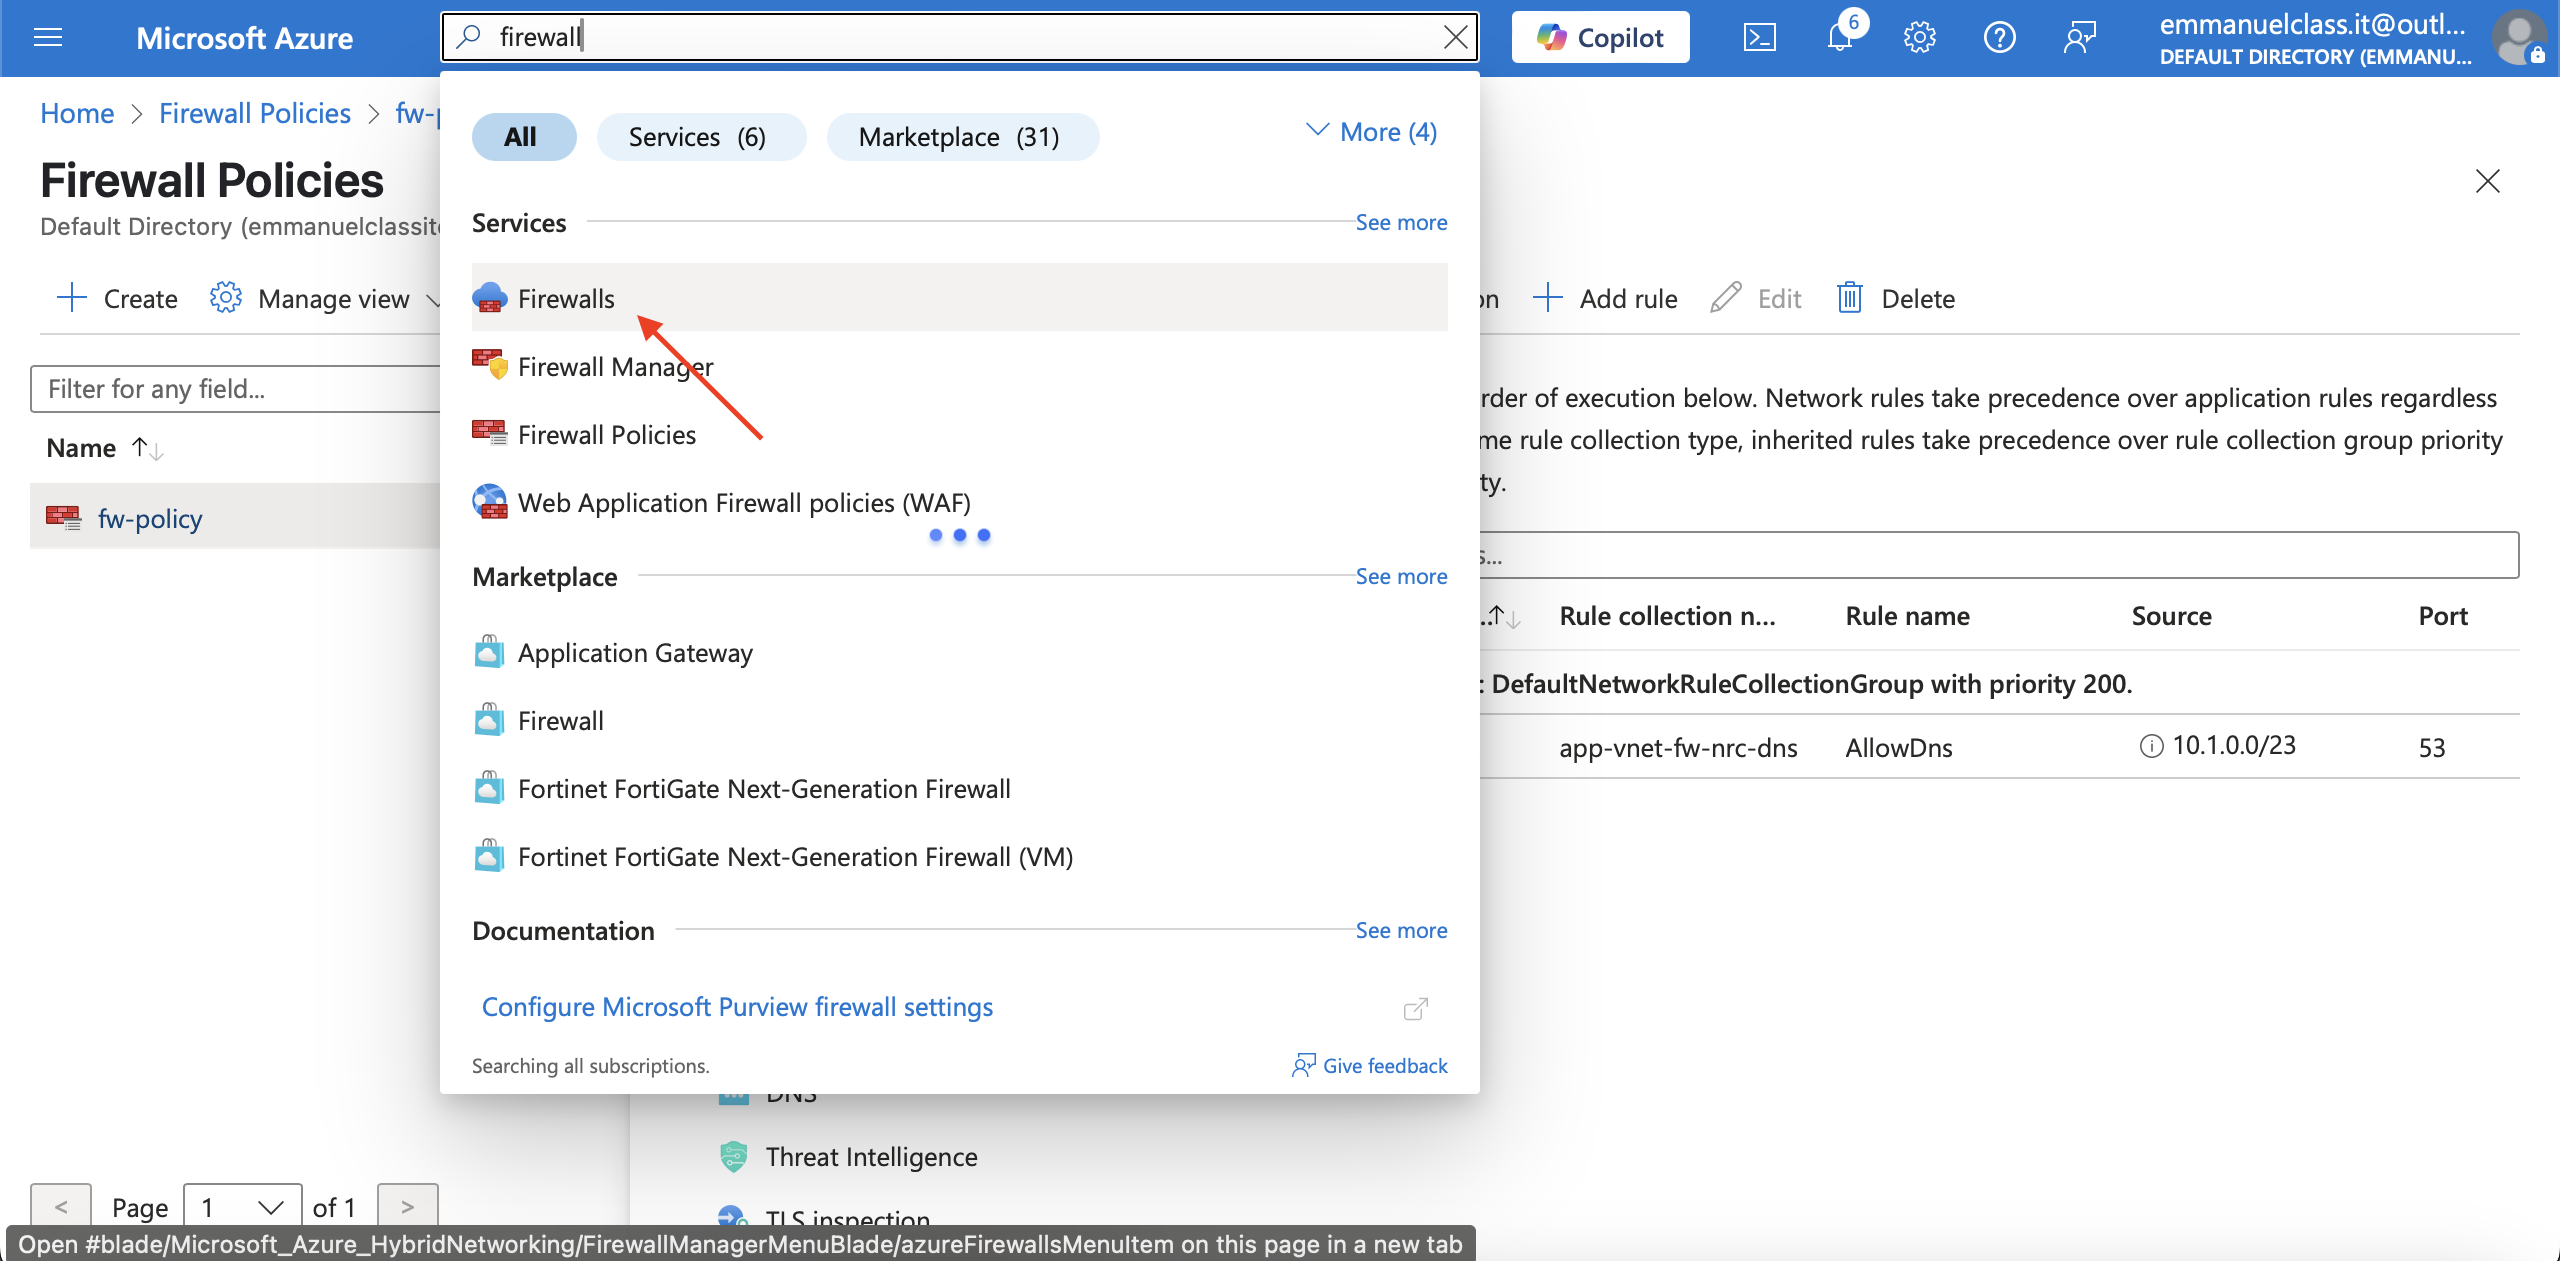Open Firewalls service result
The height and width of the screenshot is (1261, 2560).
pyautogui.click(x=960, y=298)
